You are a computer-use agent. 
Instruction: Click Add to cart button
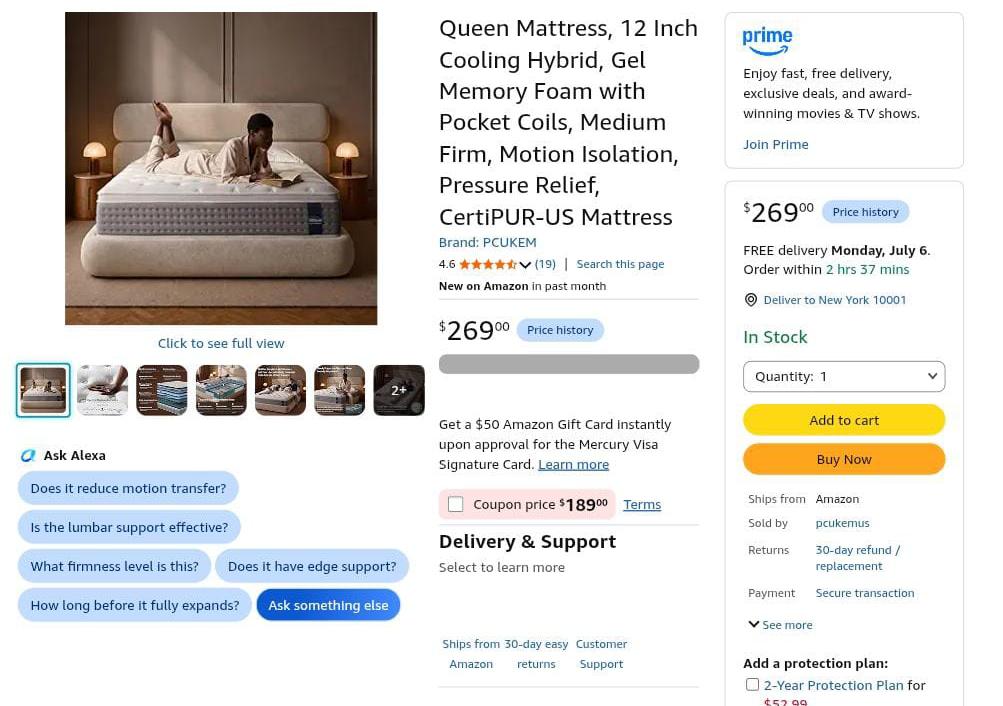[x=844, y=420]
